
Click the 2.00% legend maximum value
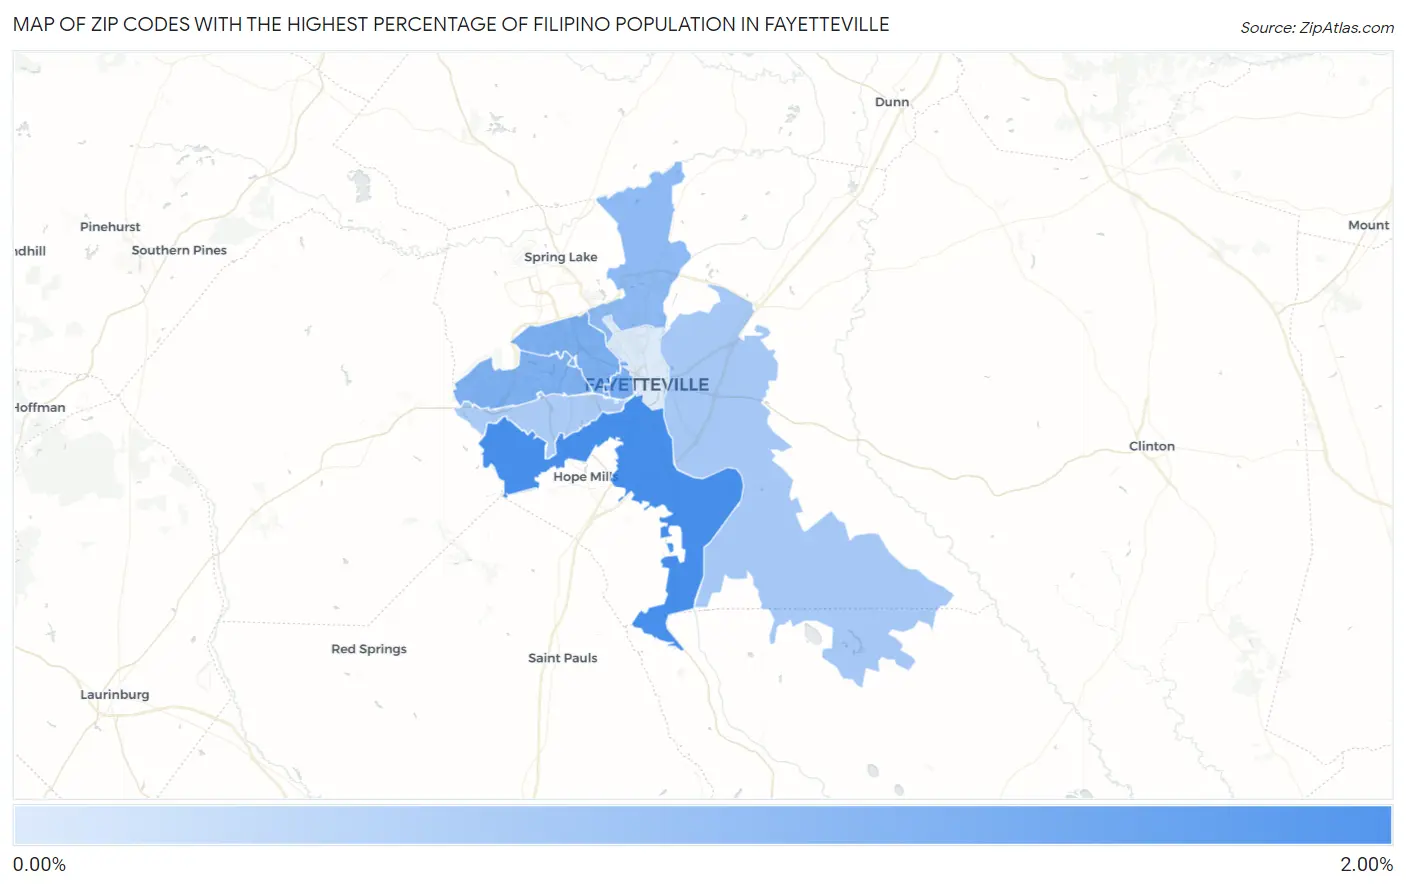[1366, 864]
